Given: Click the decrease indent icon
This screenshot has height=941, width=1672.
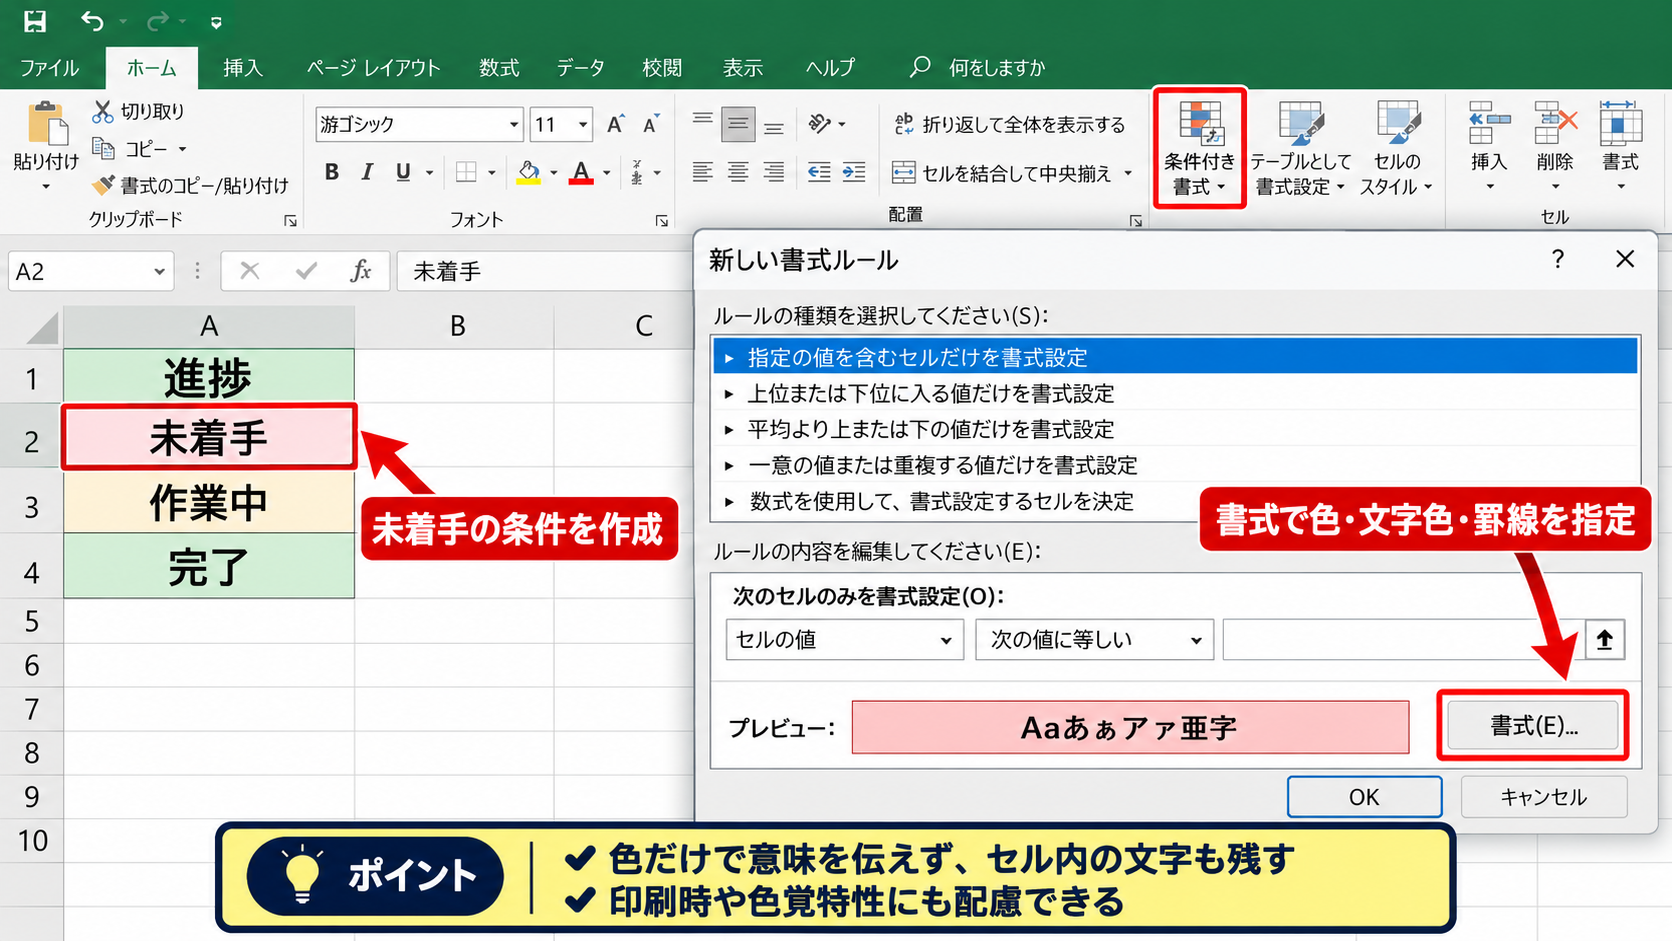Looking at the screenshot, I should 819,172.
